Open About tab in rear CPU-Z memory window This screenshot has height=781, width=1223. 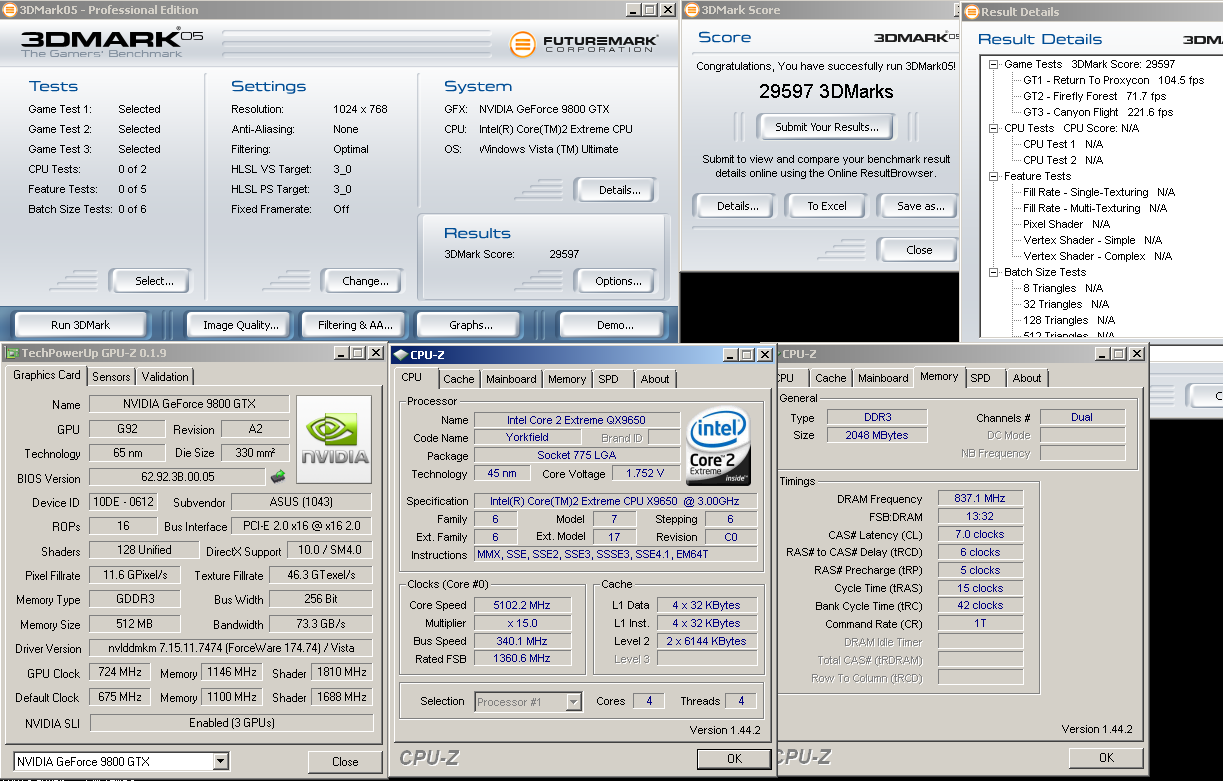pos(1027,378)
